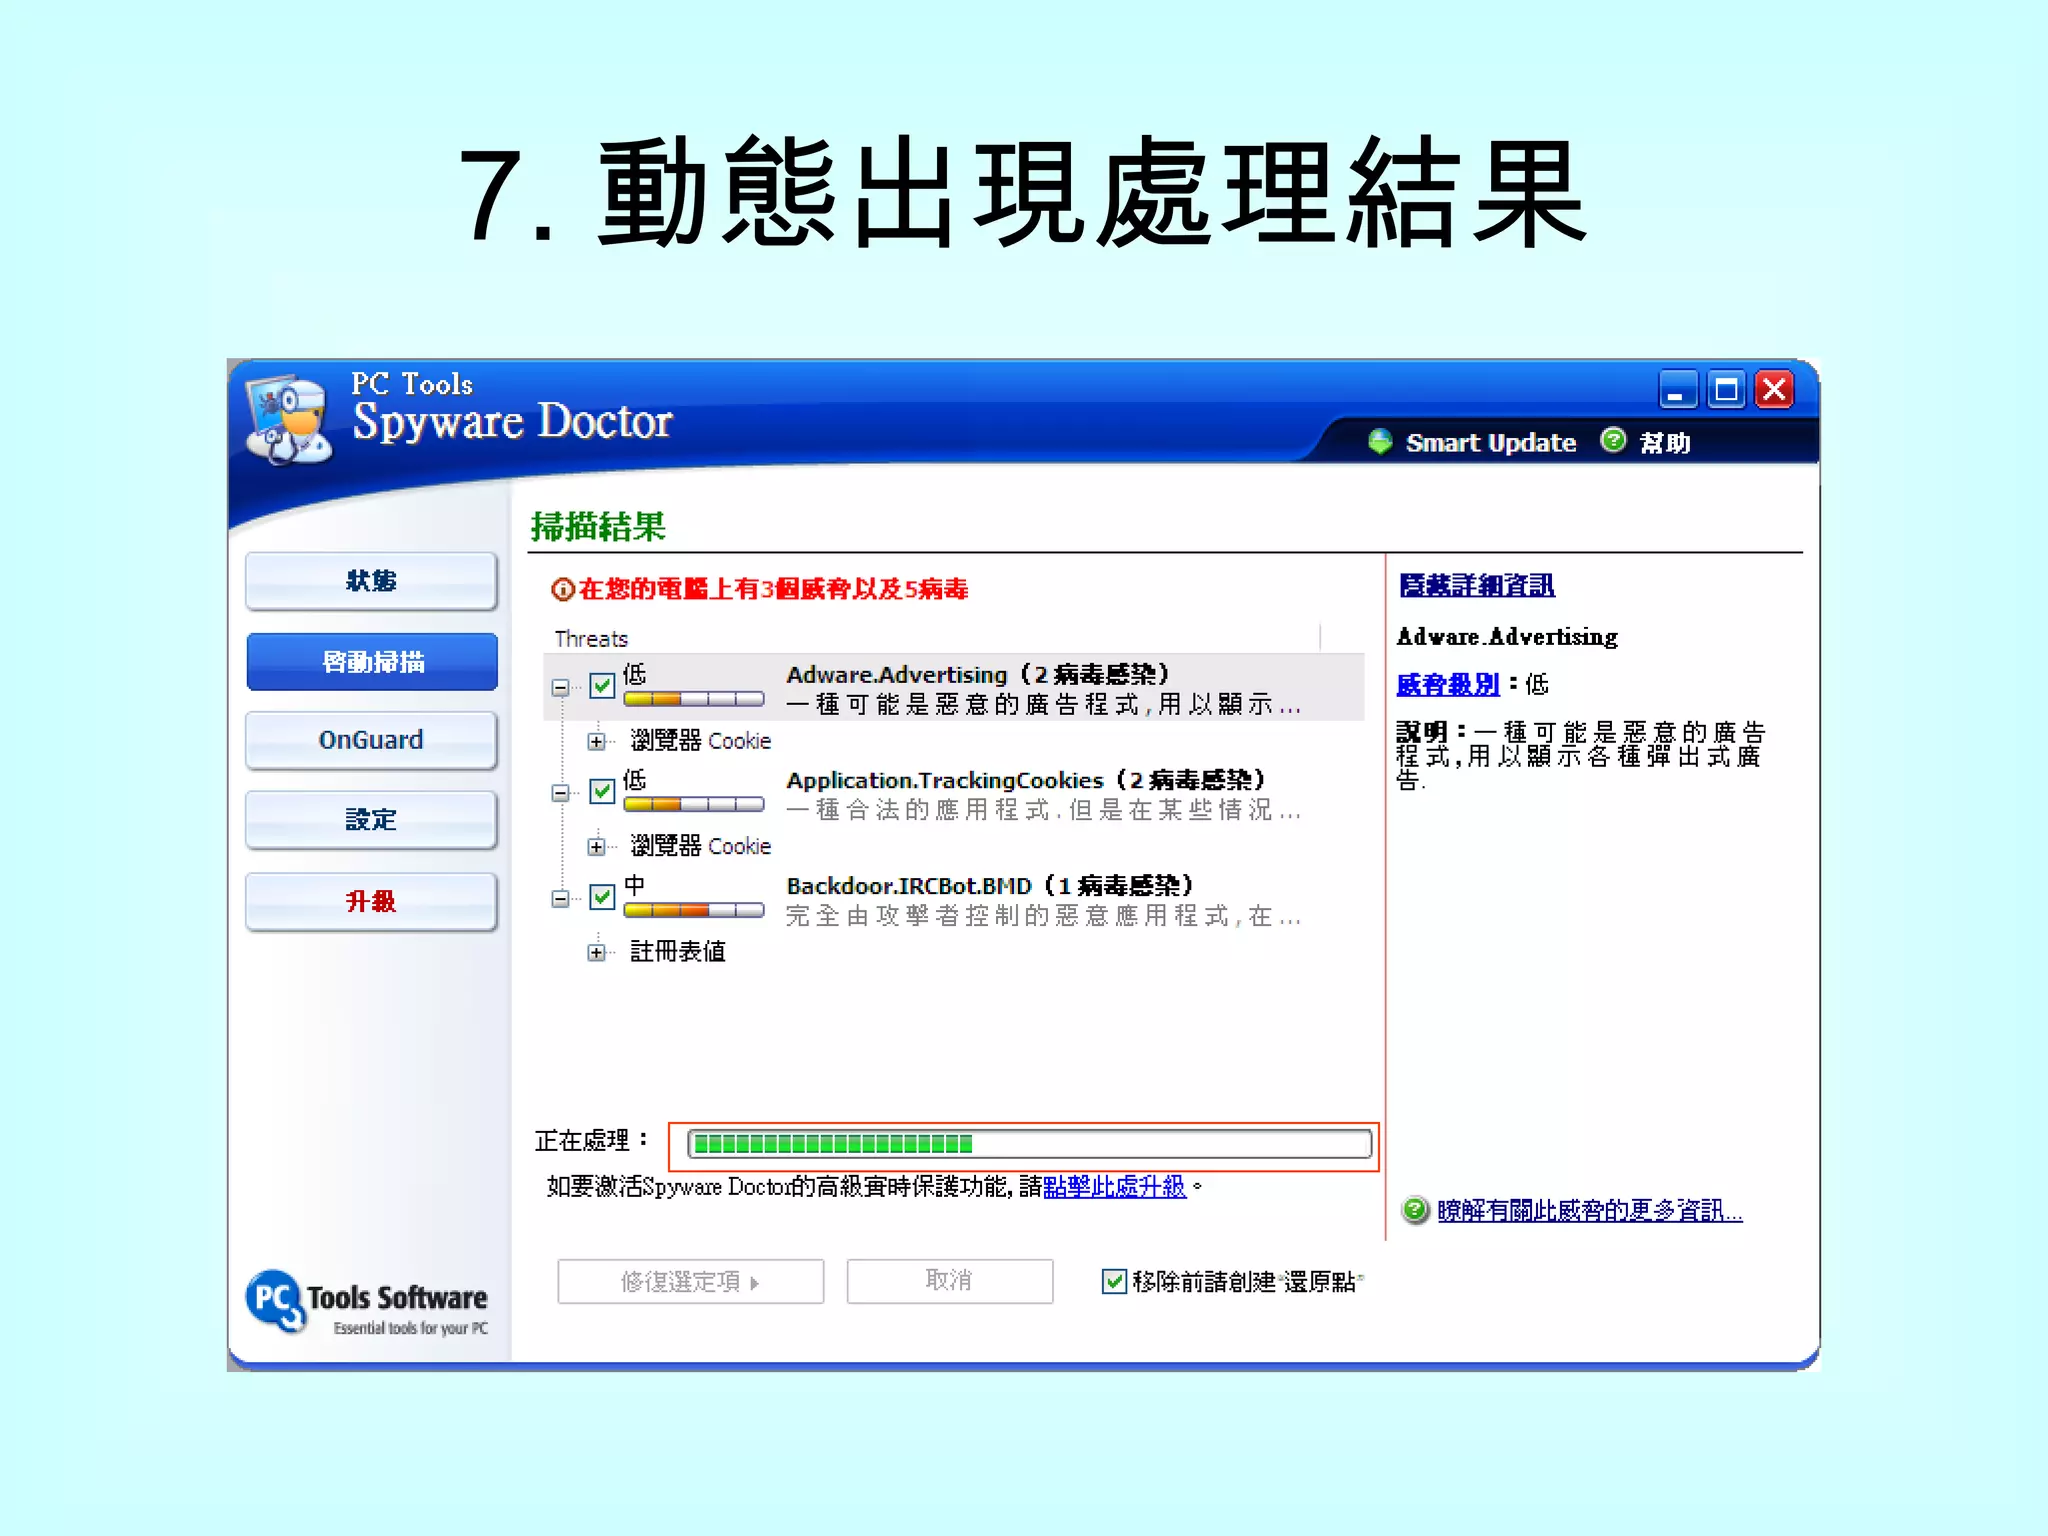
Task: Close the Spyware Doctor window
Action: point(1775,390)
